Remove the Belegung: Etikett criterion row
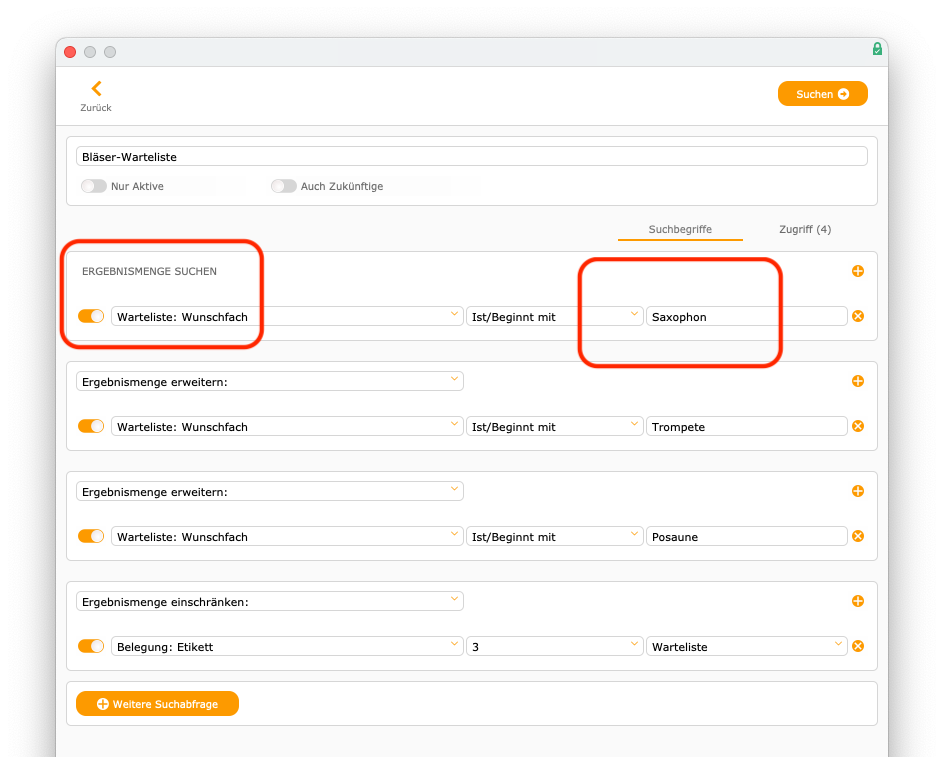Viewport: 944px width, 757px height. (857, 647)
